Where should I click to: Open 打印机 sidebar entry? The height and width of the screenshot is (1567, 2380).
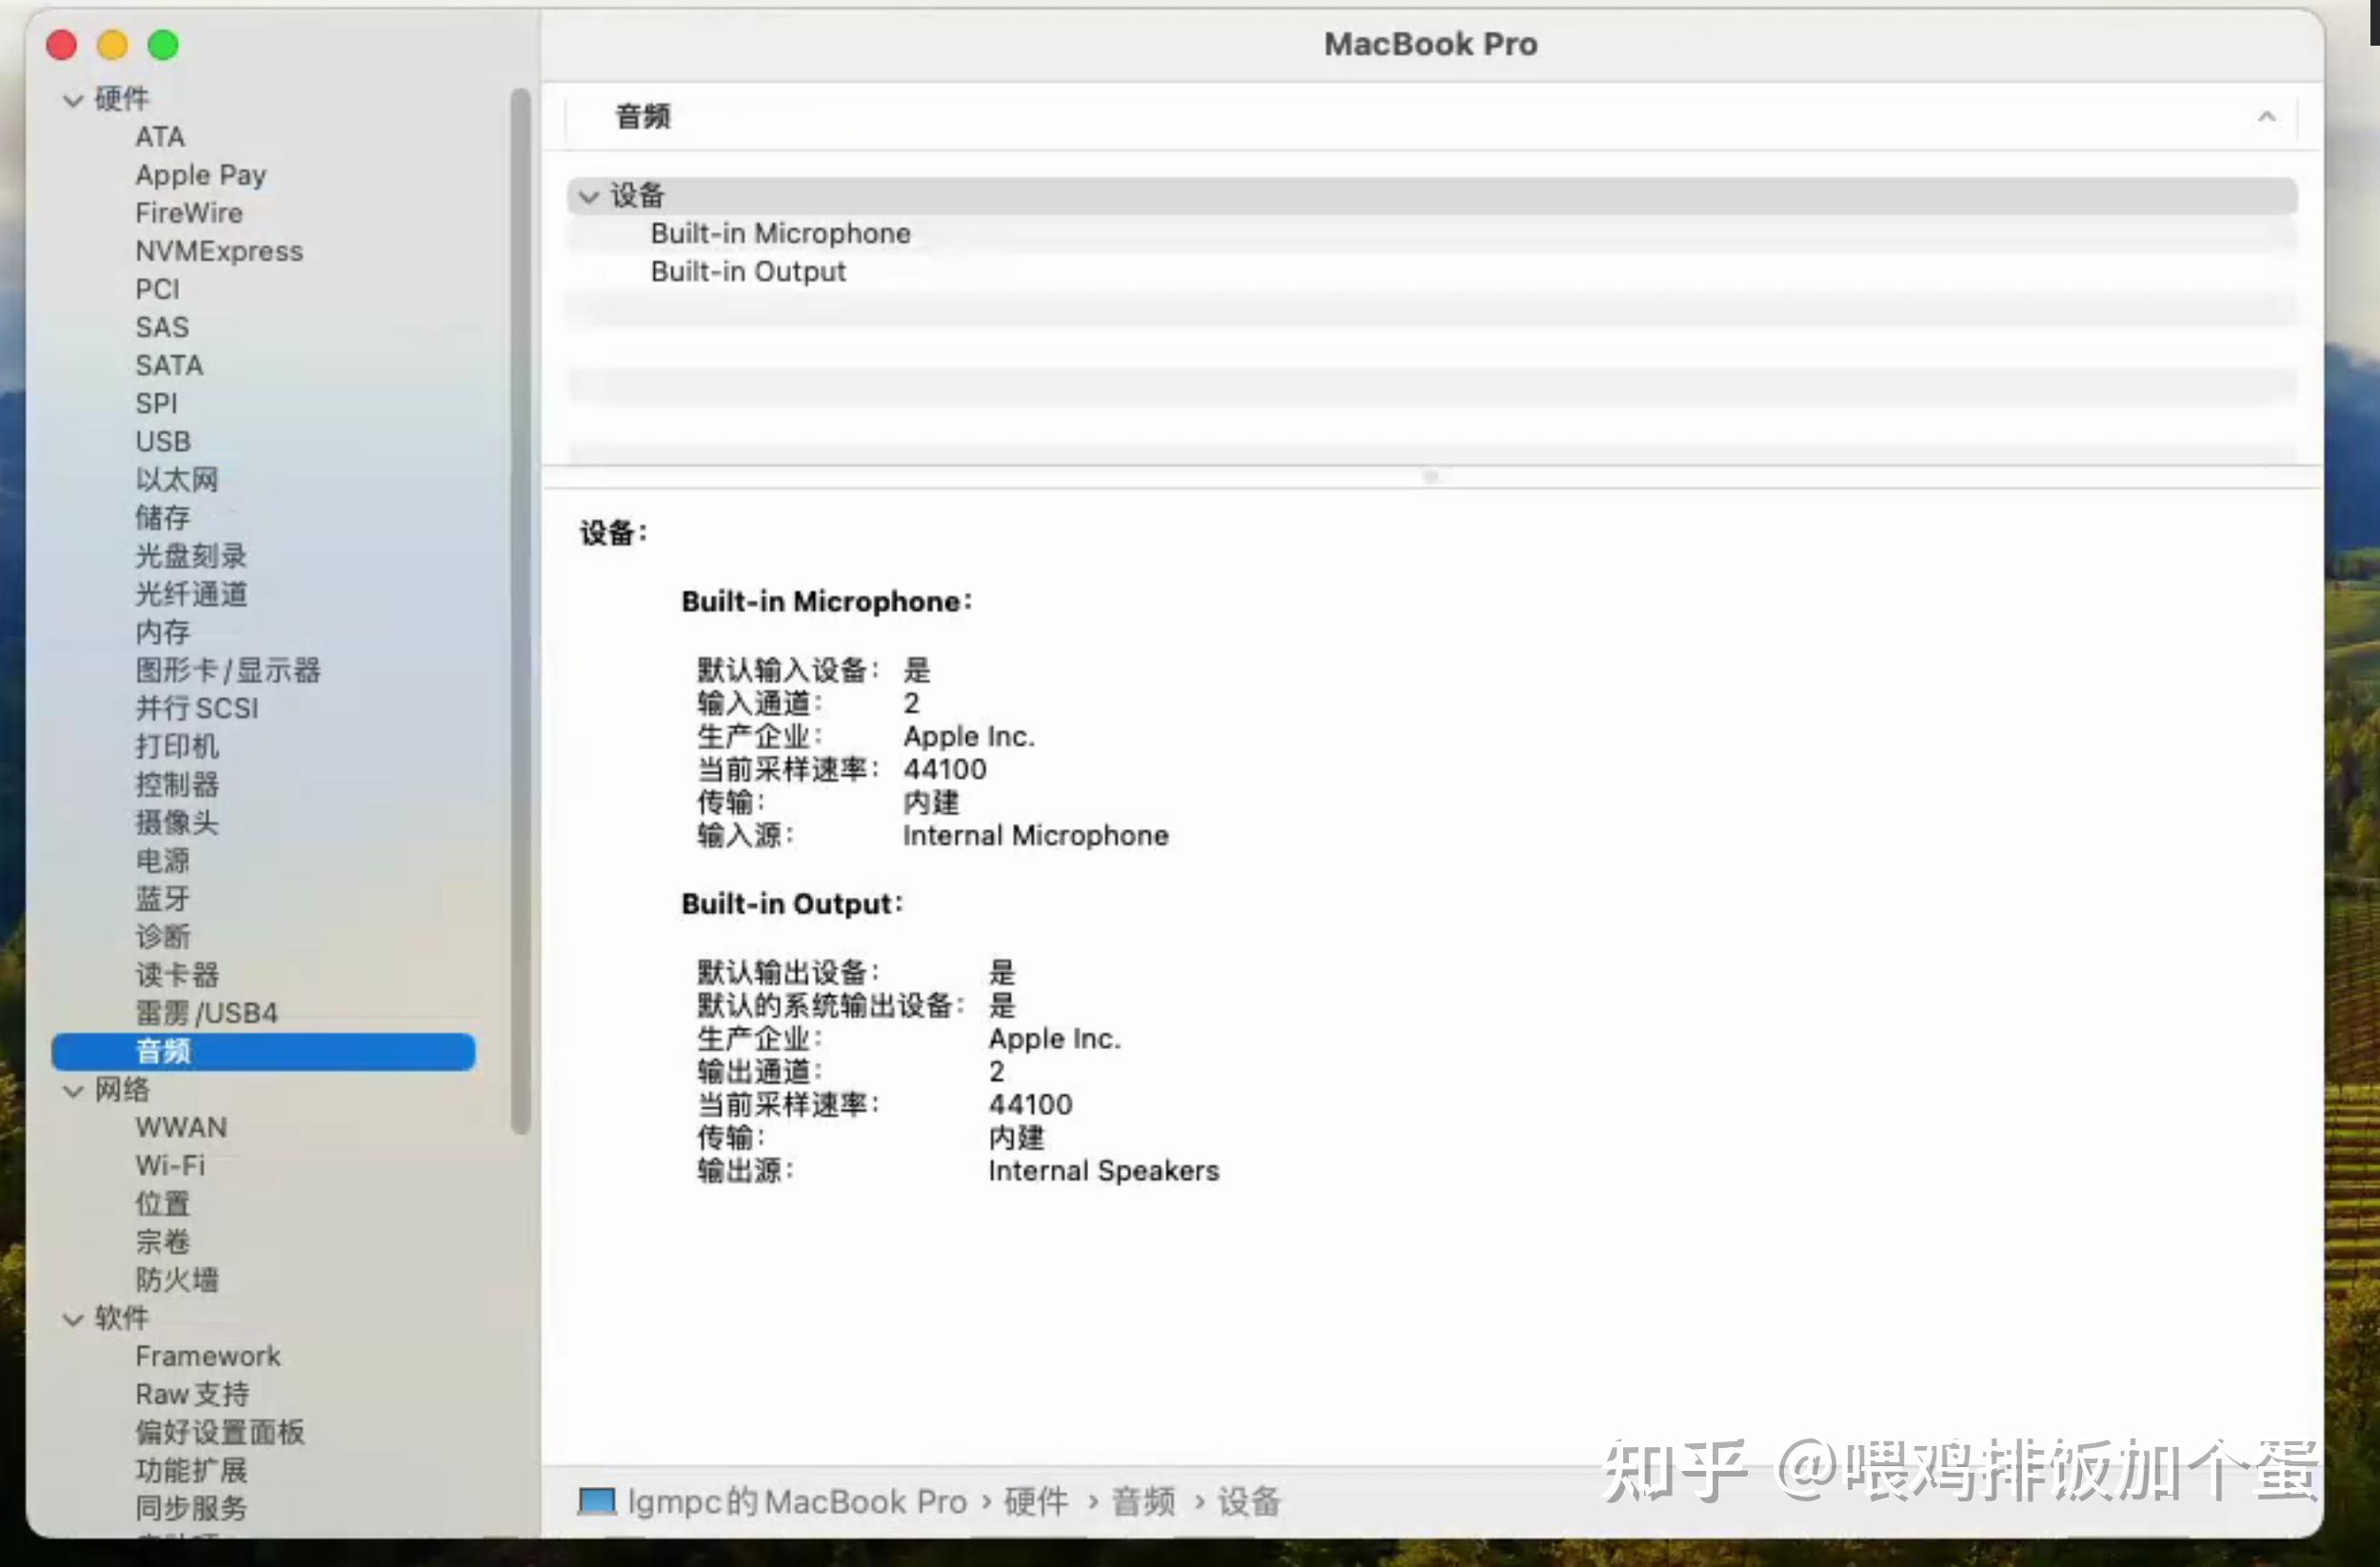click(177, 746)
